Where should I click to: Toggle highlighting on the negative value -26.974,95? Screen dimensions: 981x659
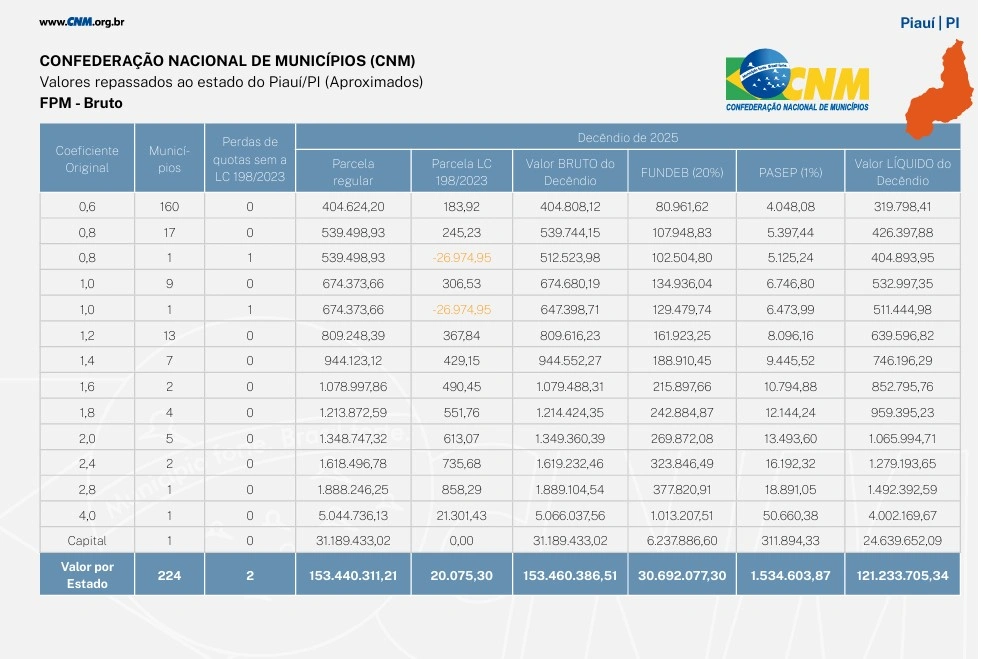click(x=461, y=257)
